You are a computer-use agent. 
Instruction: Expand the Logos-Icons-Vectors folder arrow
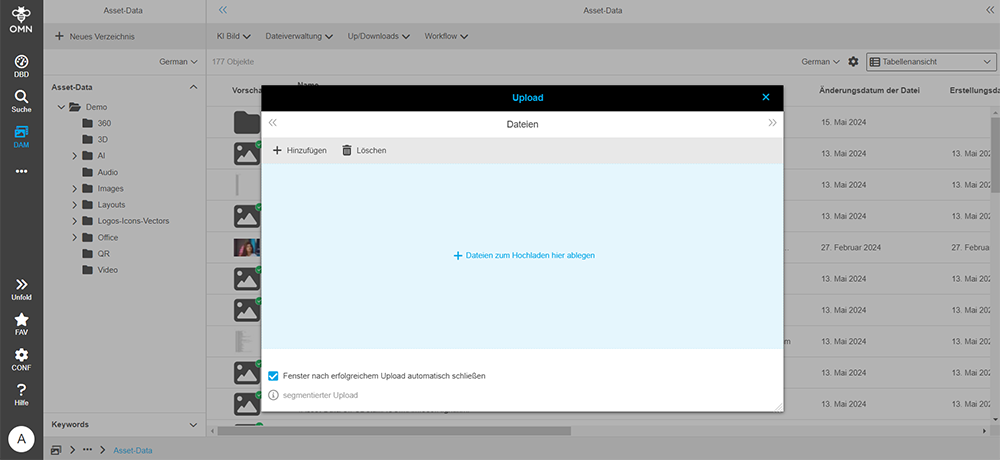[74, 221]
